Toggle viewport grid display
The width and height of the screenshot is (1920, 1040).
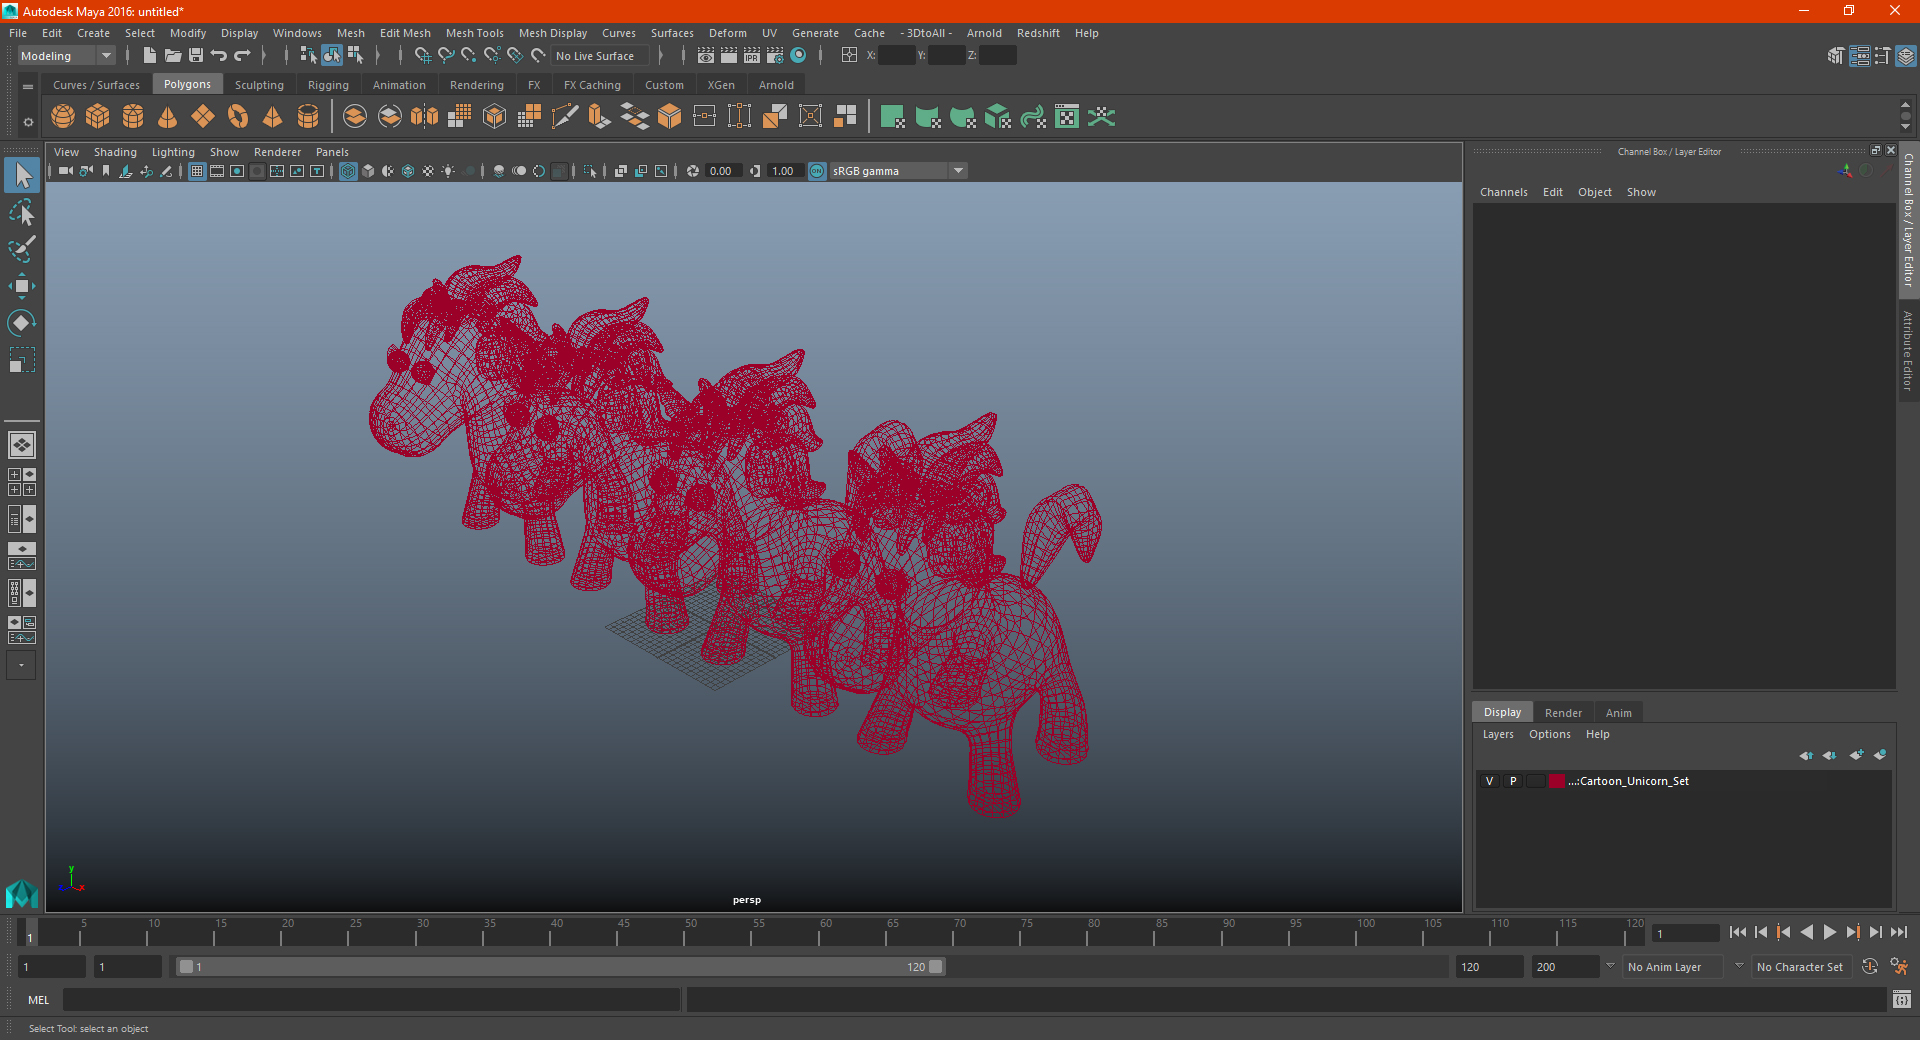197,171
